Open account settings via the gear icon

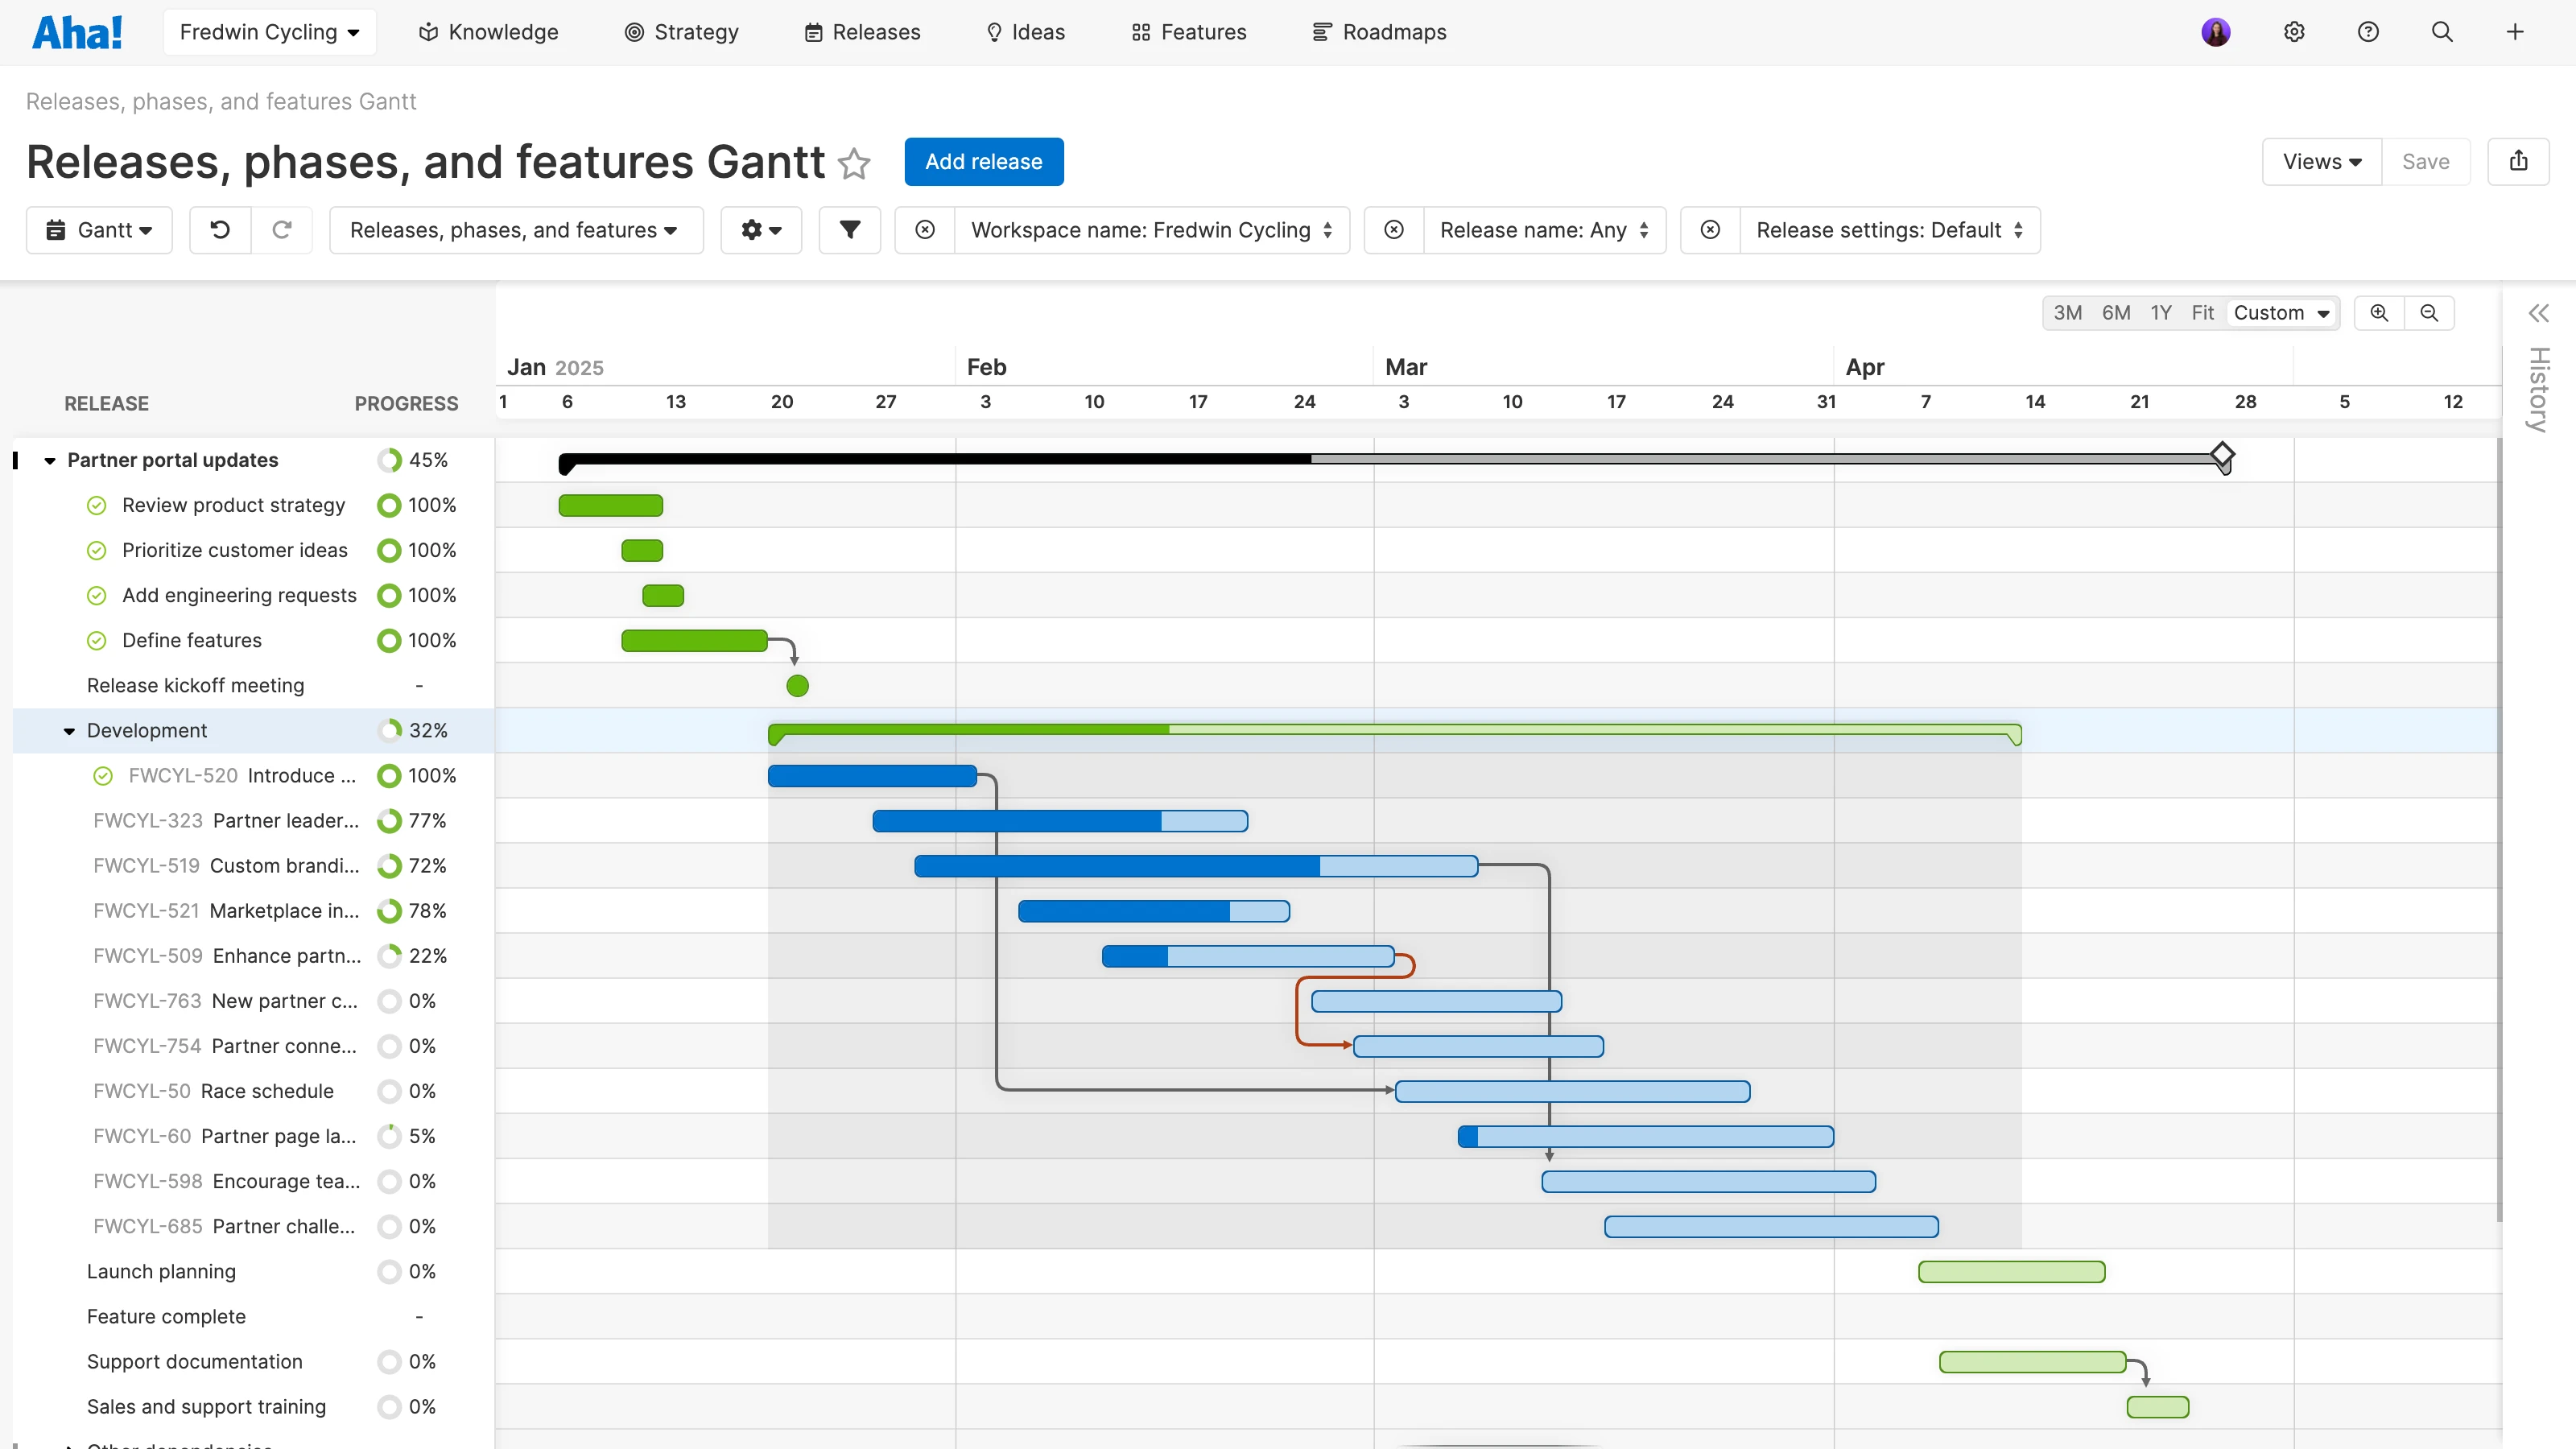tap(2294, 31)
